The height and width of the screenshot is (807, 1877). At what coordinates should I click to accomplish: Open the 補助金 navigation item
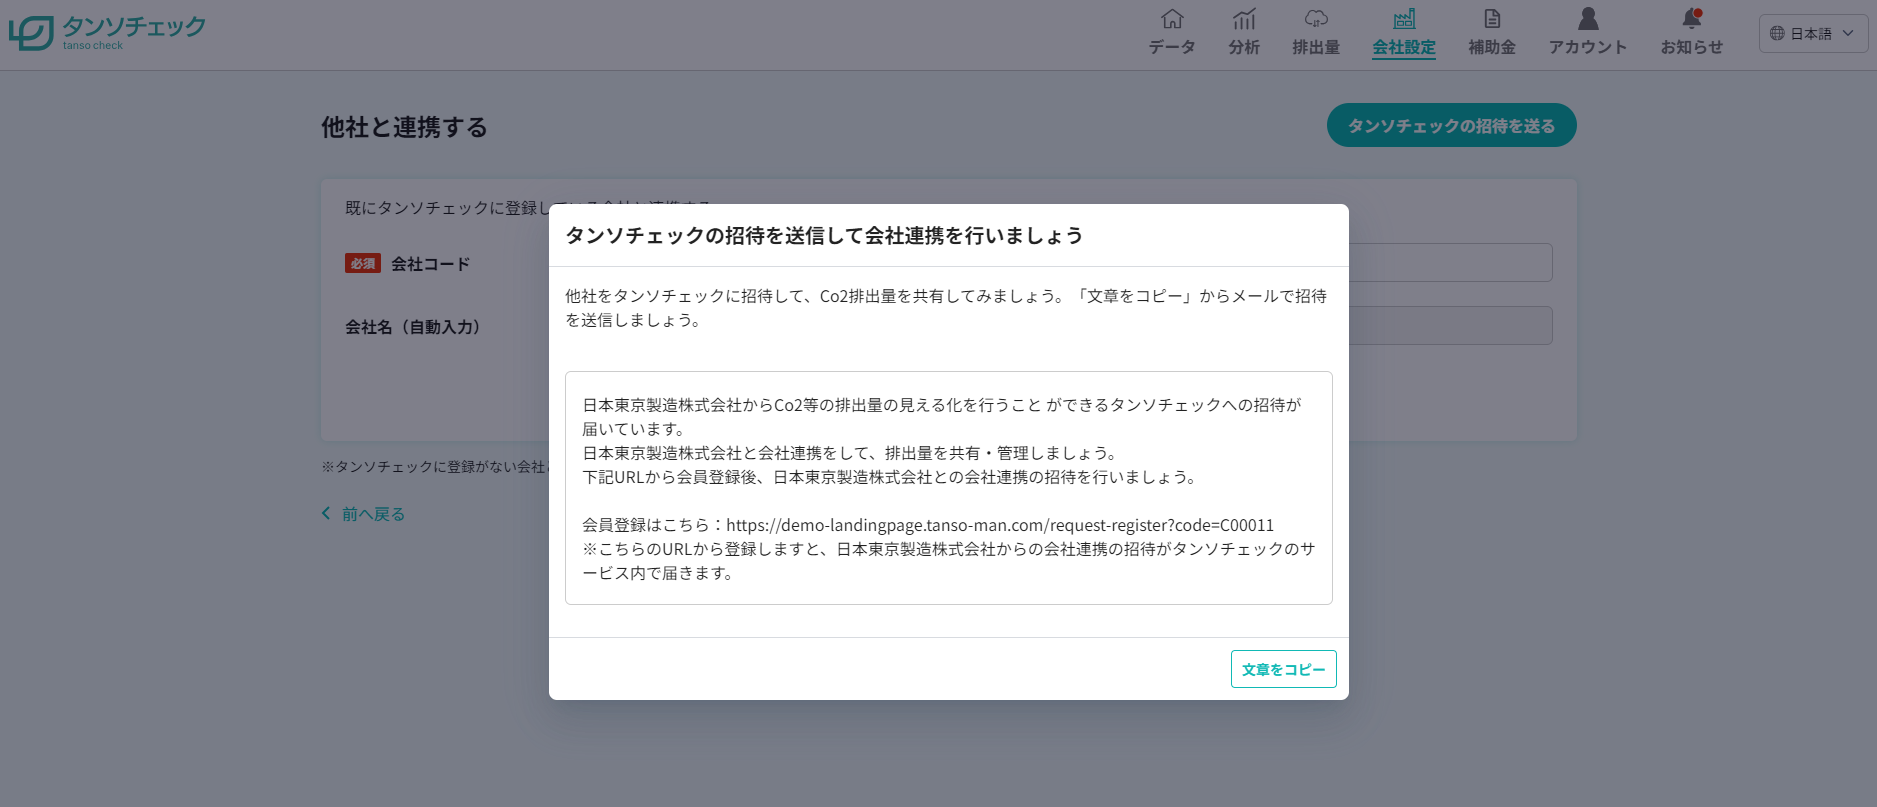(1492, 33)
